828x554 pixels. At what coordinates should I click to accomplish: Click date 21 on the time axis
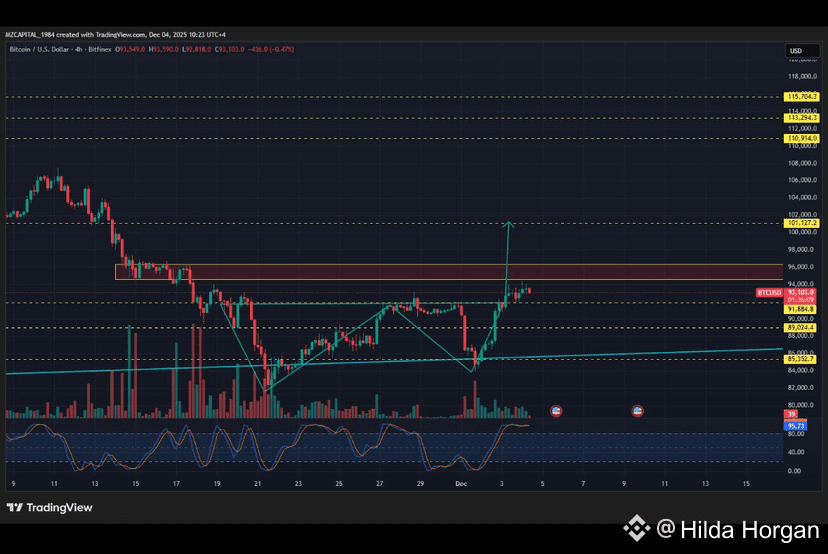(x=257, y=484)
